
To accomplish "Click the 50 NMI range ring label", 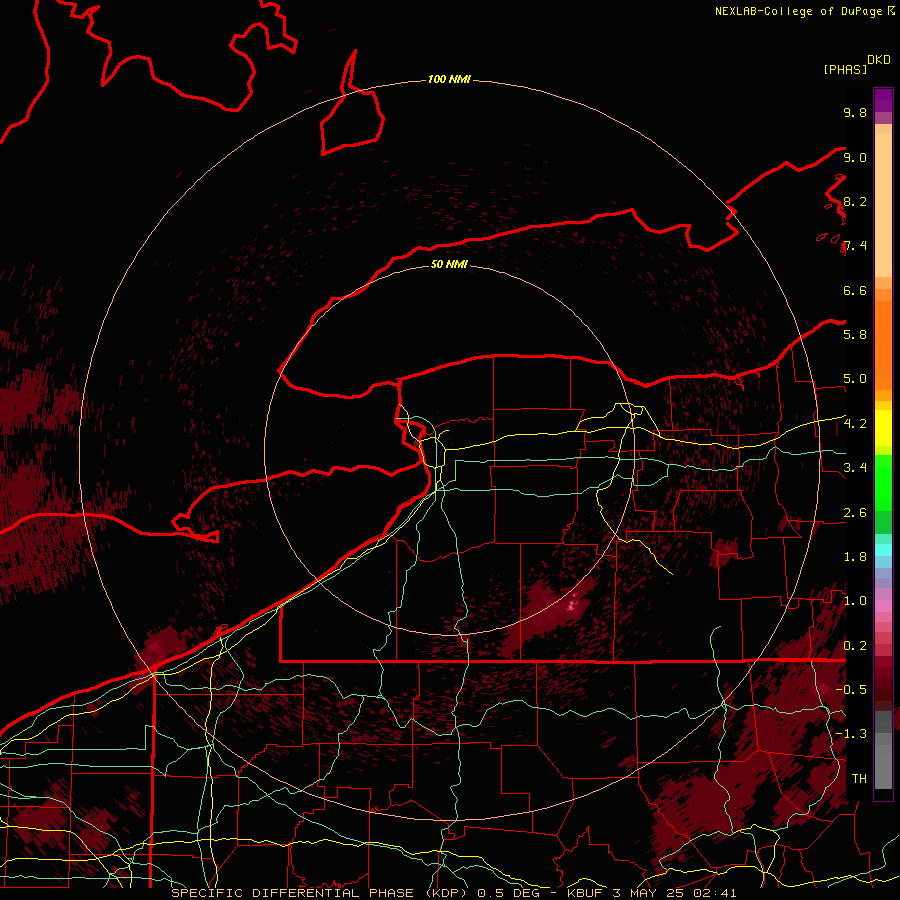I will pyautogui.click(x=449, y=264).
